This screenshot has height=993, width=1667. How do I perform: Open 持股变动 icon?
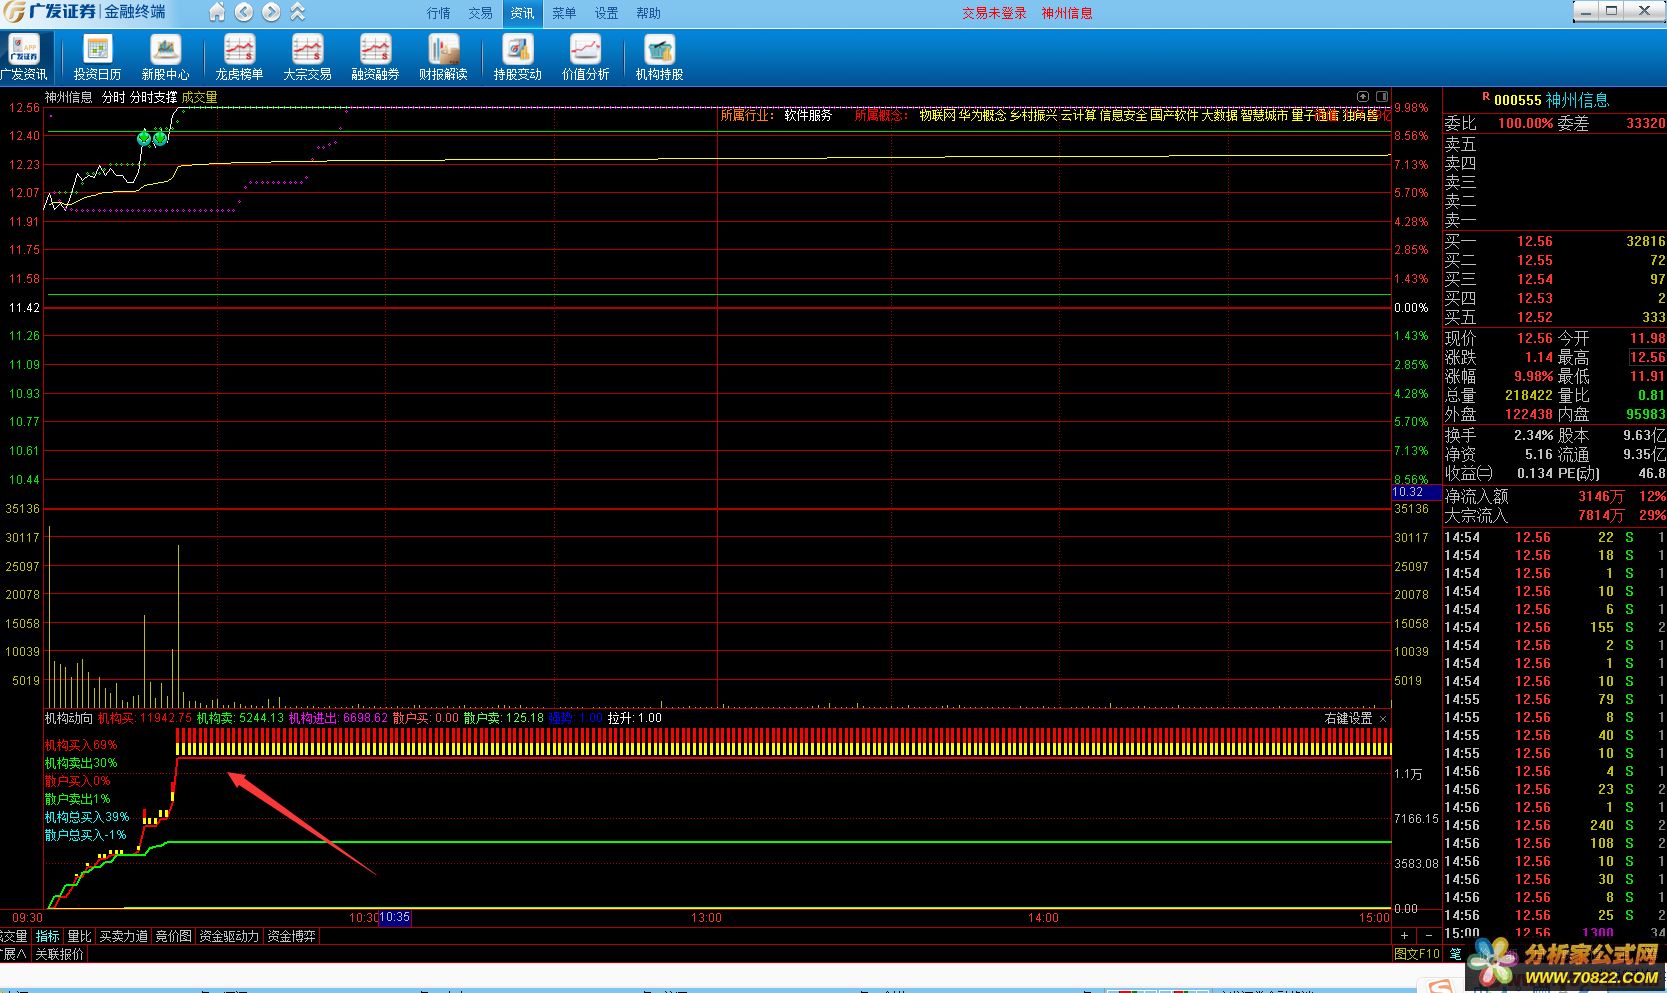[517, 57]
